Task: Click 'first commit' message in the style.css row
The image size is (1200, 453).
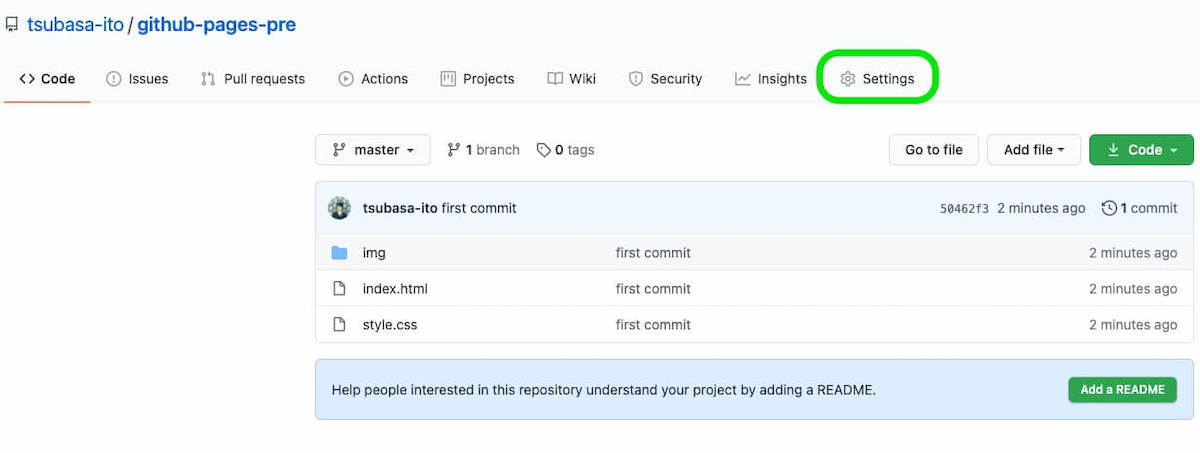Action: click(653, 325)
